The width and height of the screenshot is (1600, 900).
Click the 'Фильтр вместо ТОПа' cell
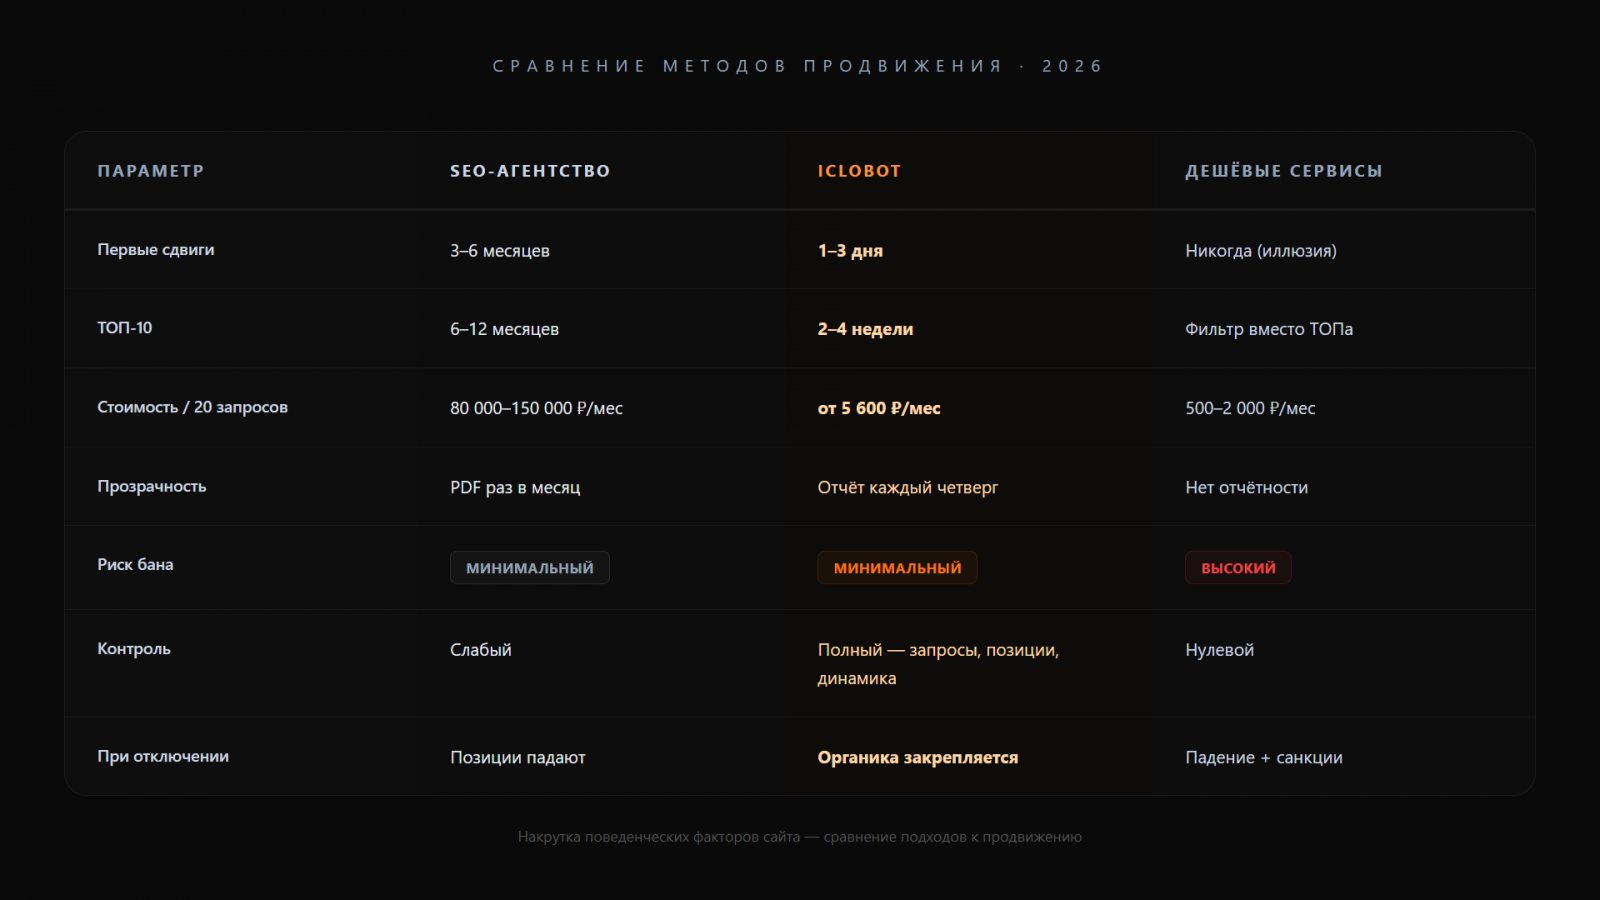[x=1269, y=329]
